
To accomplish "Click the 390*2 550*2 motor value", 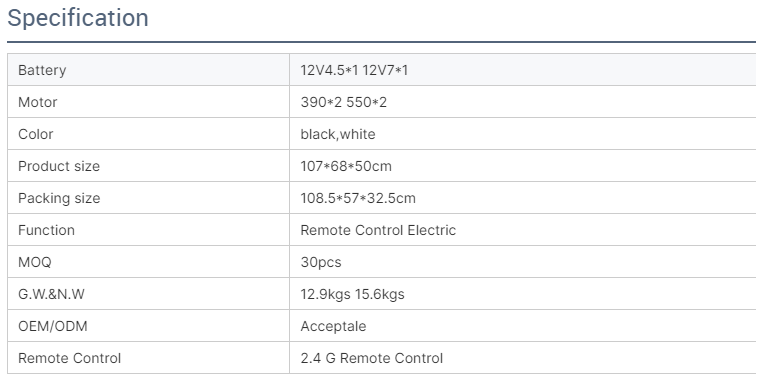I will pyautogui.click(x=344, y=102).
